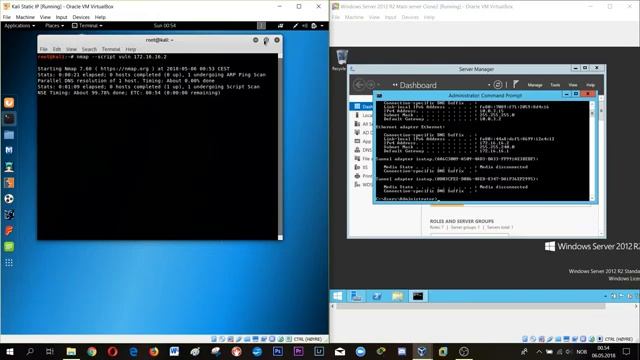This screenshot has height=360, width=640.
Task: Open Photoshop from host Windows taskbar
Action: (278, 351)
